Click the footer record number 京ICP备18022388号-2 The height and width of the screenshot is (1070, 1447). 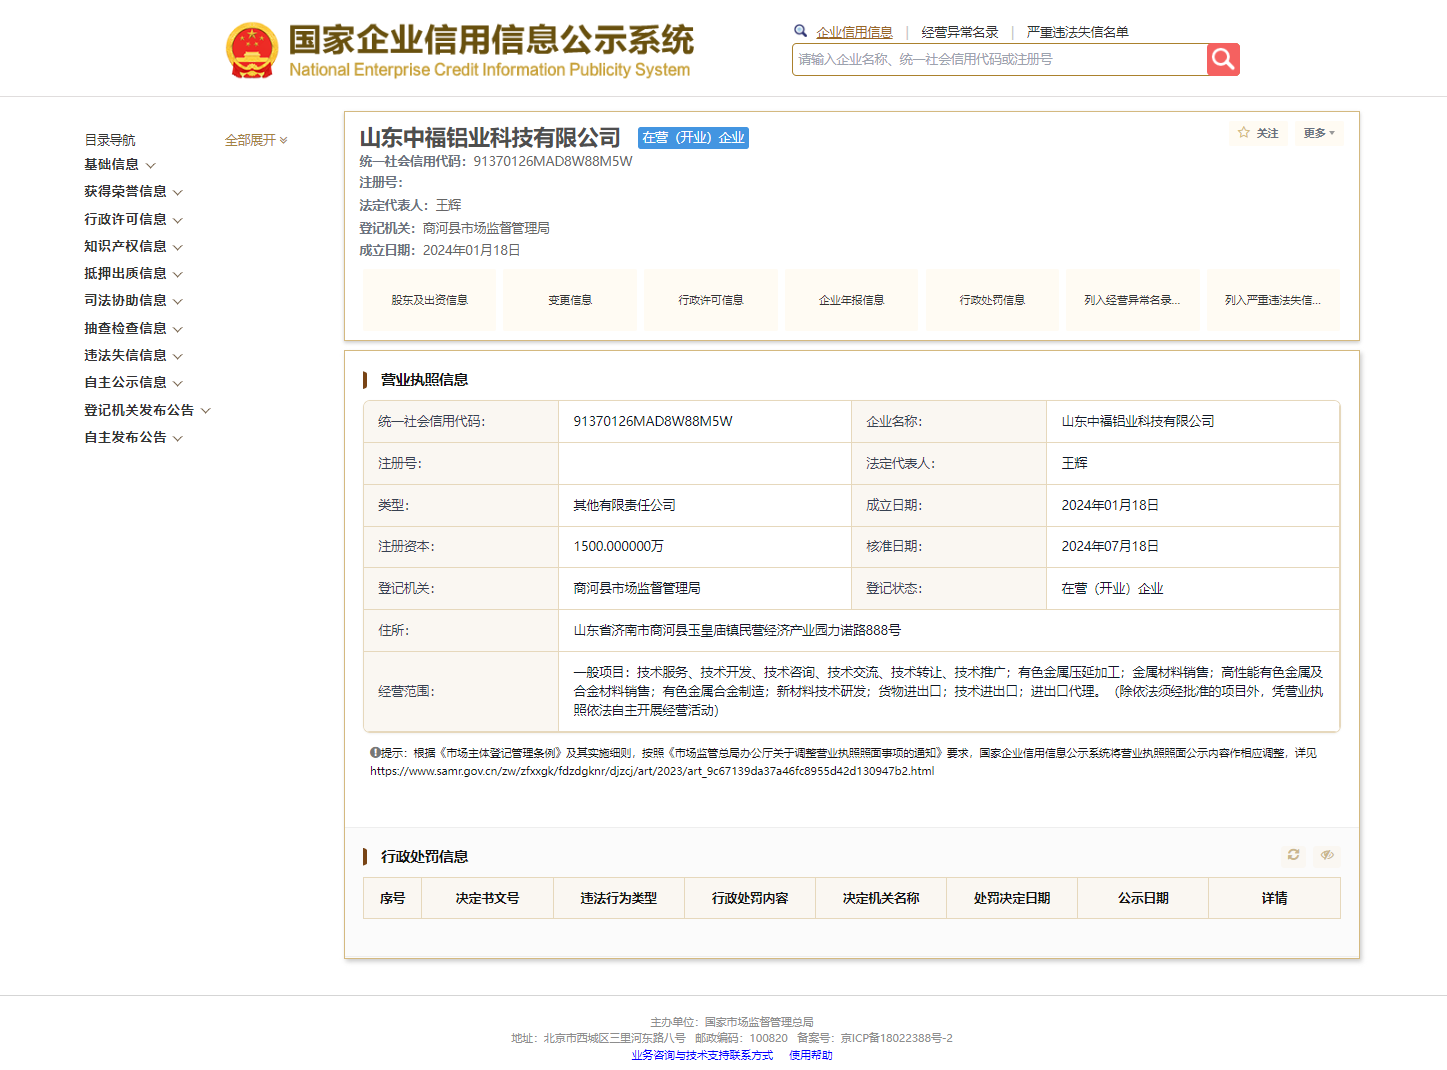click(x=896, y=1038)
